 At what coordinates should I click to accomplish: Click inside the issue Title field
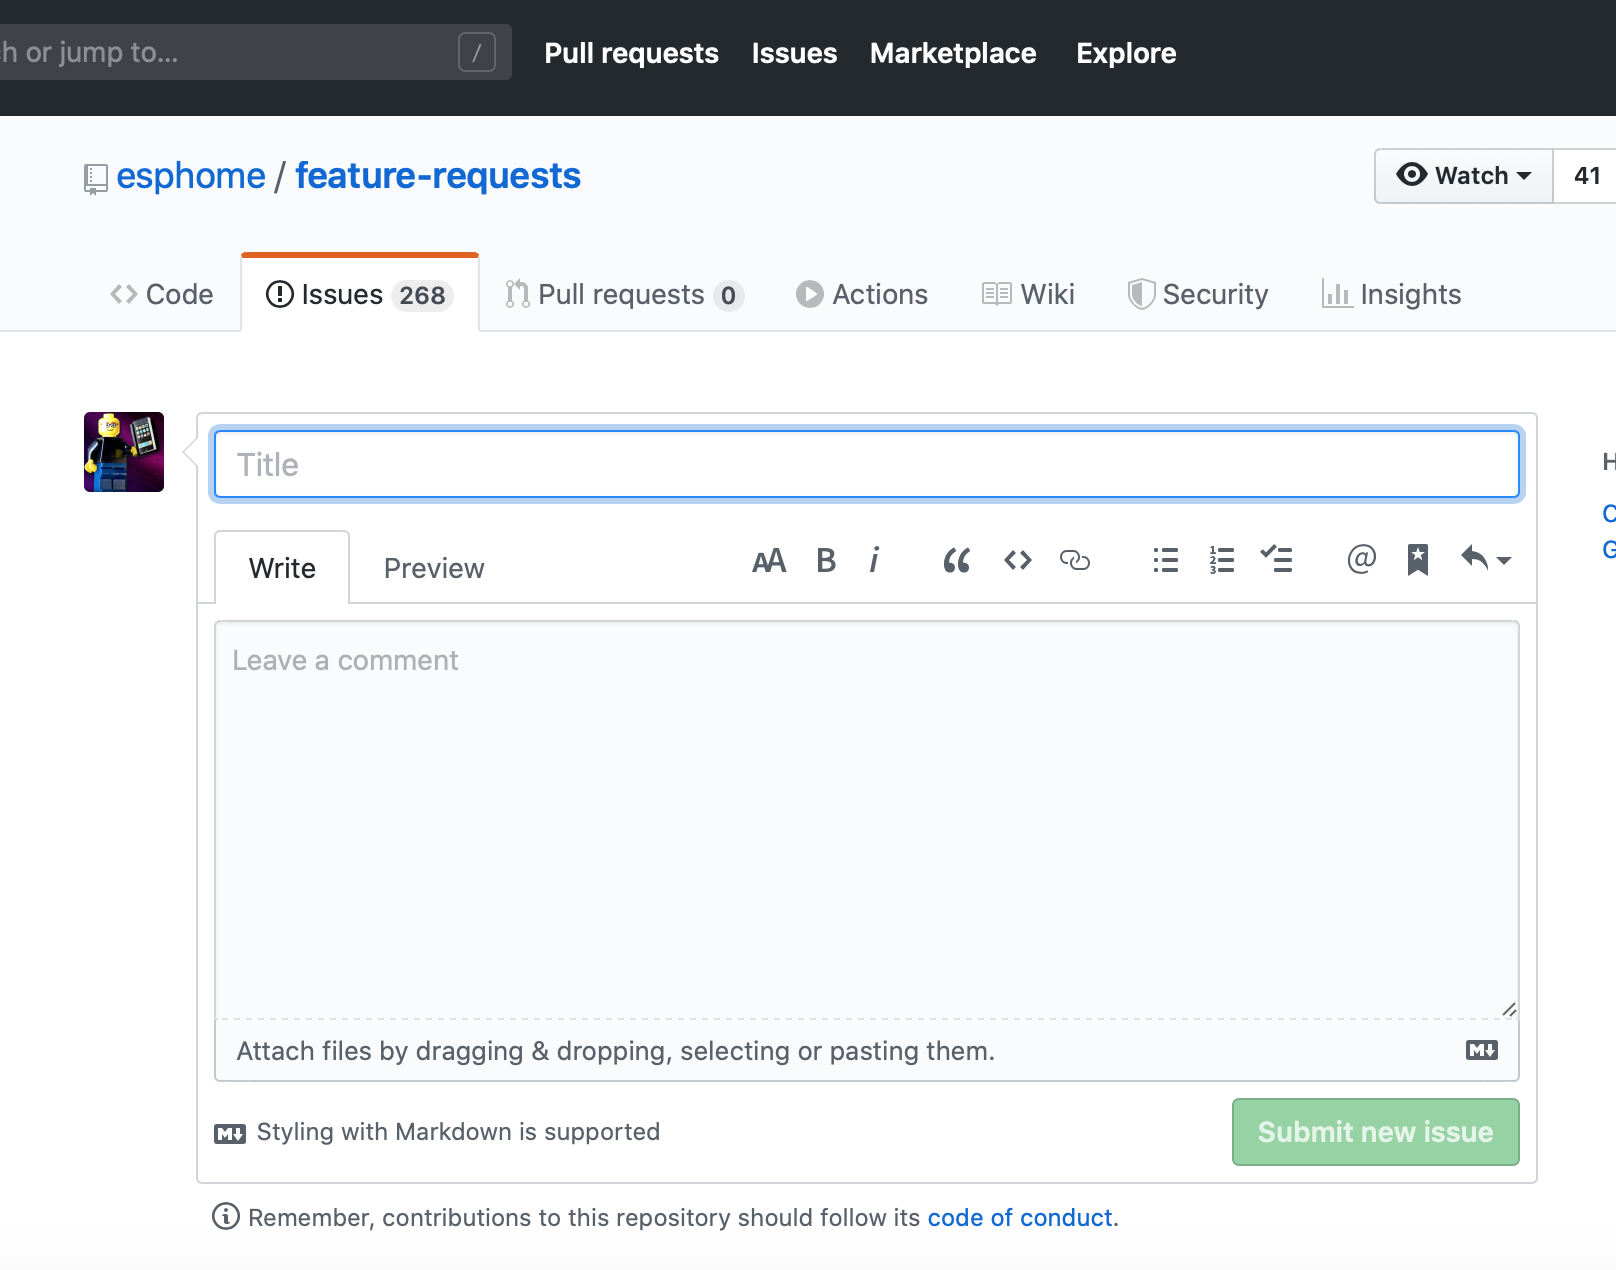pyautogui.click(x=866, y=463)
